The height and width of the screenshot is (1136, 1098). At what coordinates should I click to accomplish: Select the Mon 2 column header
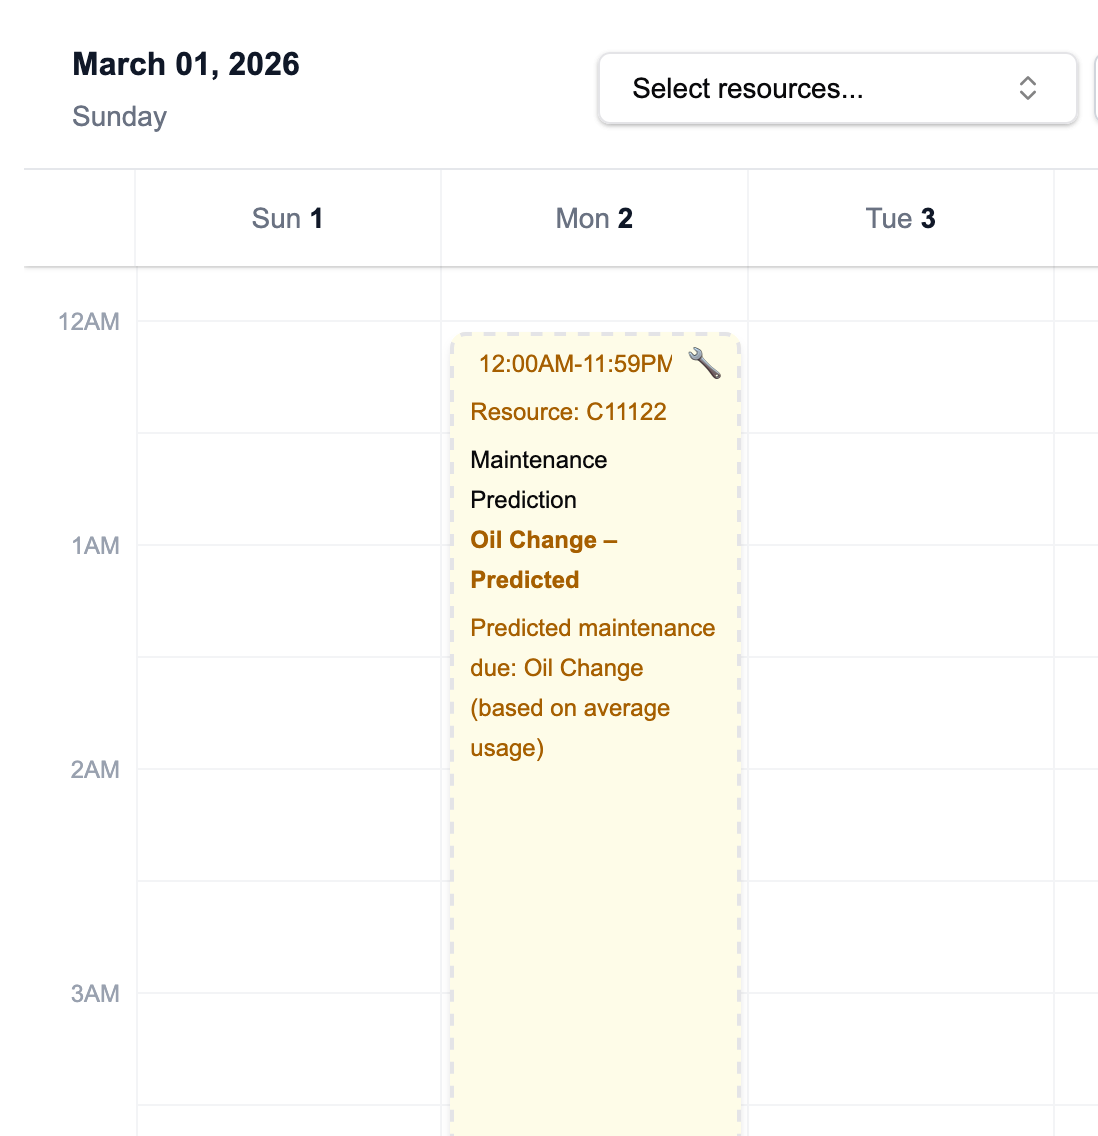click(594, 218)
